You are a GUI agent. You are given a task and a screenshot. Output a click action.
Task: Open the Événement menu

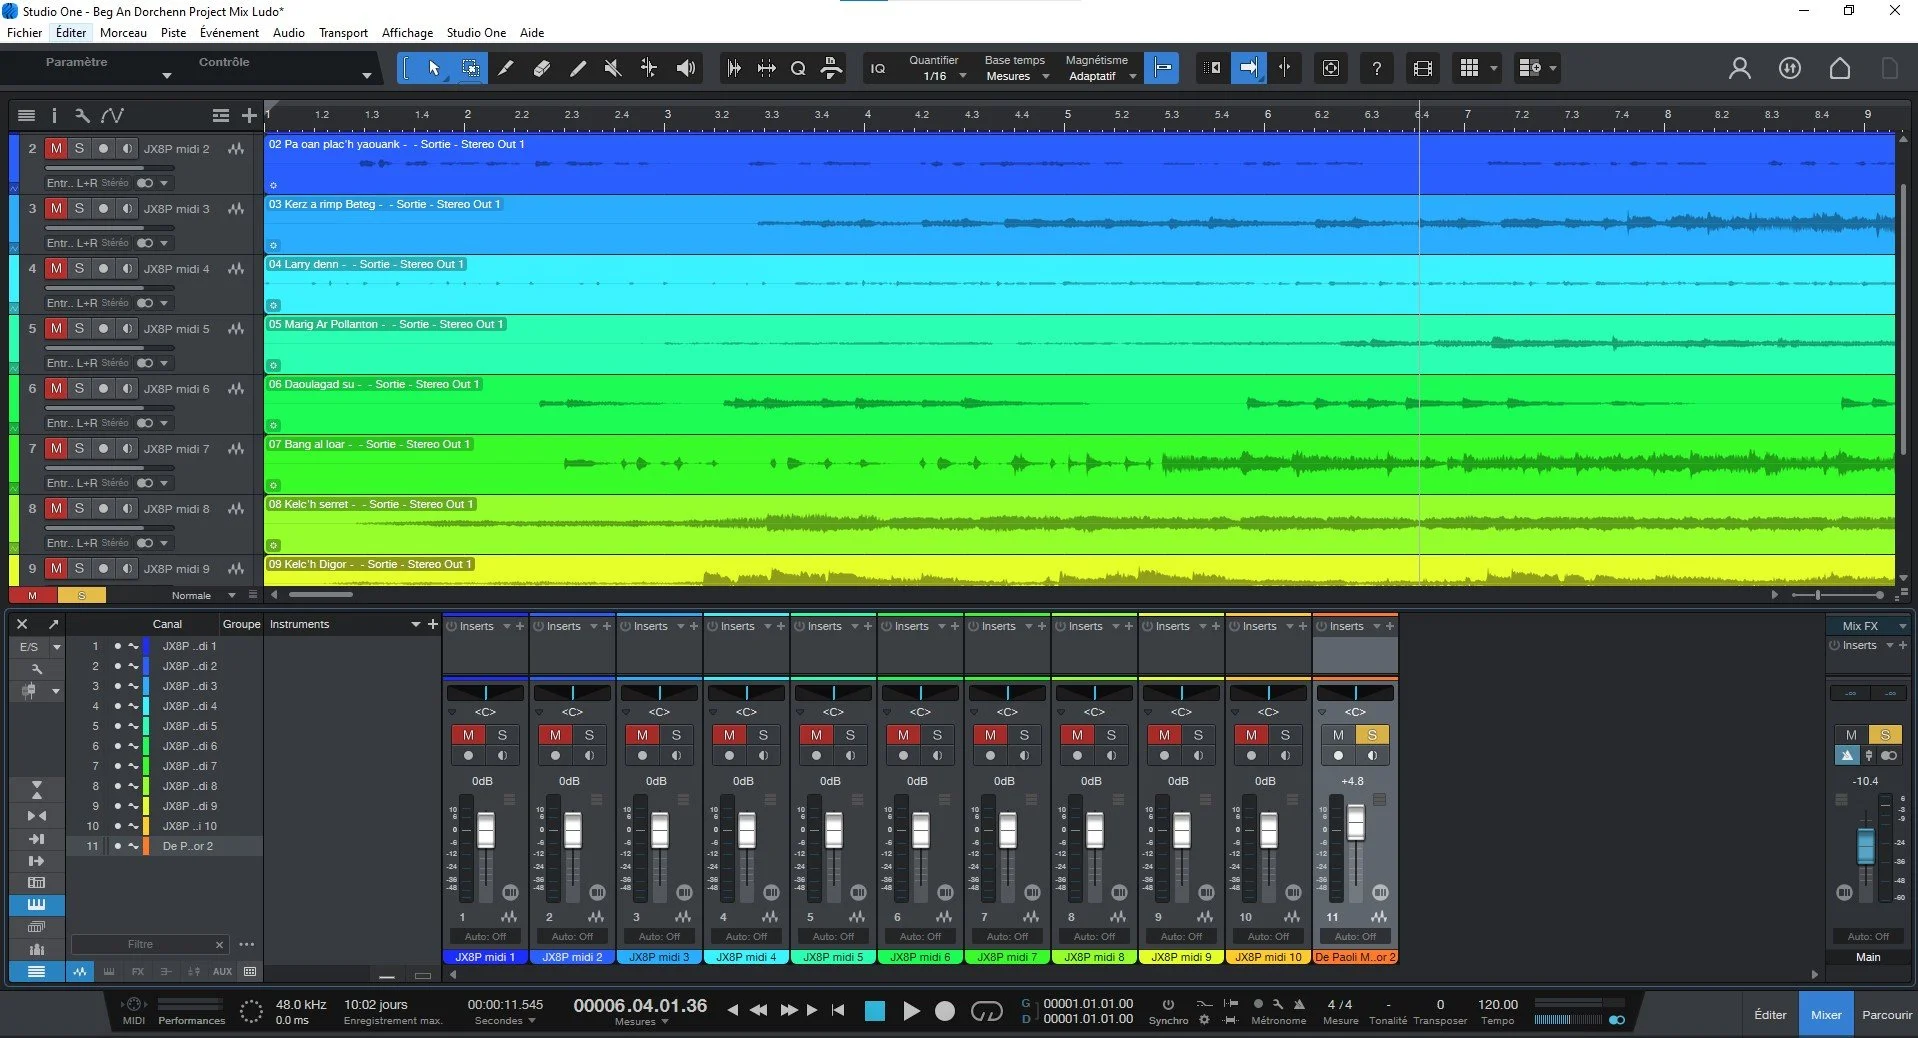(x=229, y=32)
